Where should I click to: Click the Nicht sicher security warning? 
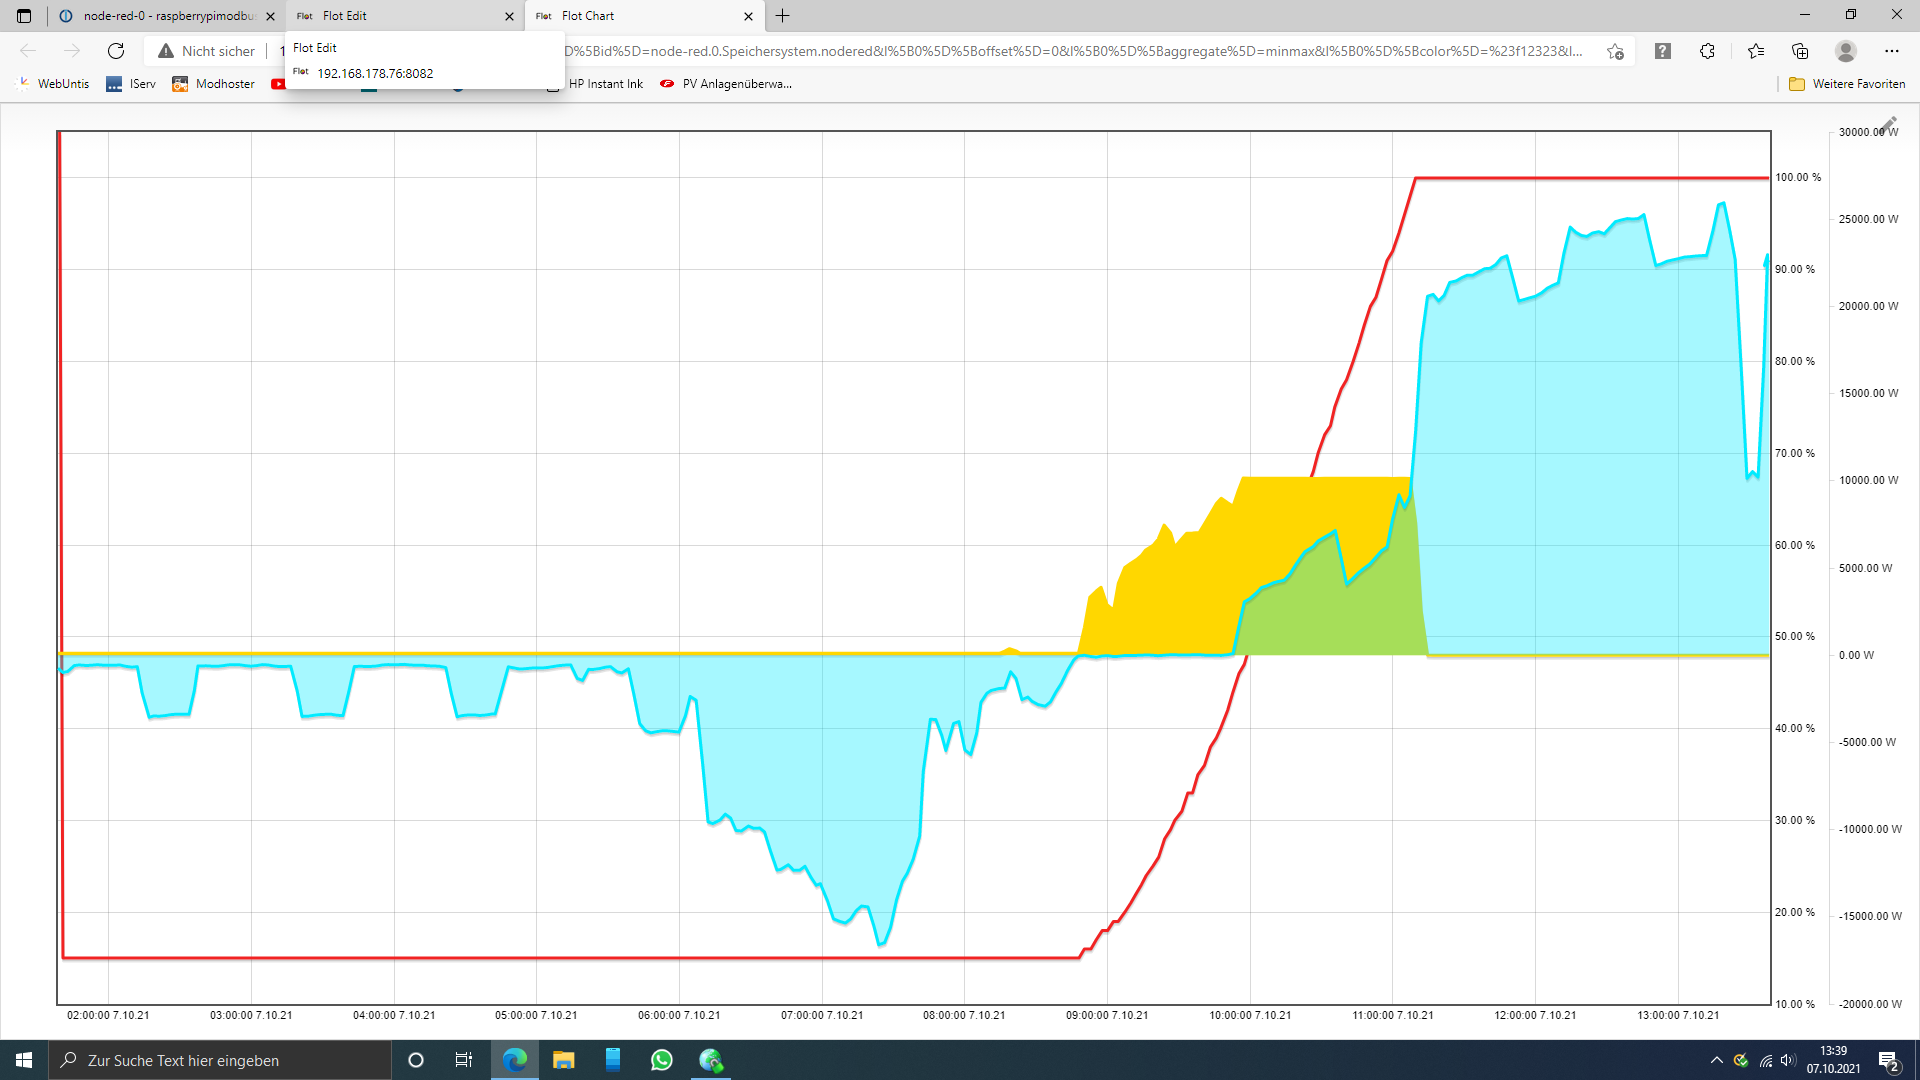[207, 51]
